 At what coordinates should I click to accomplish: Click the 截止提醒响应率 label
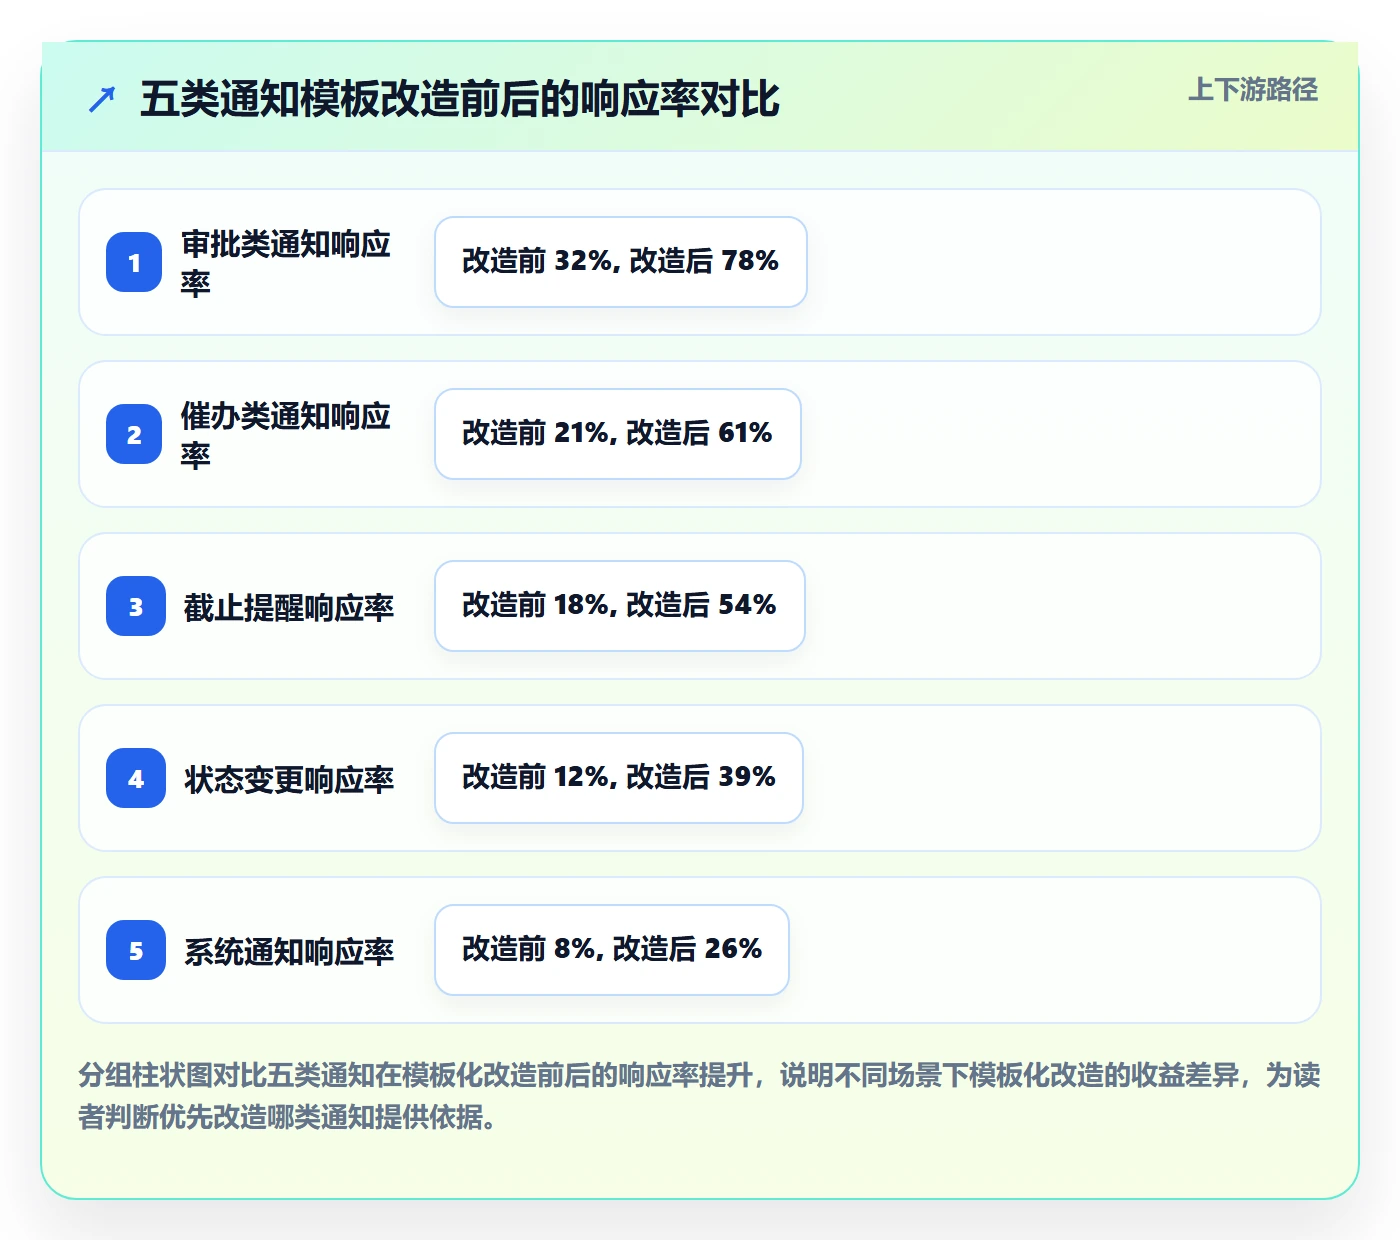pyautogui.click(x=289, y=607)
